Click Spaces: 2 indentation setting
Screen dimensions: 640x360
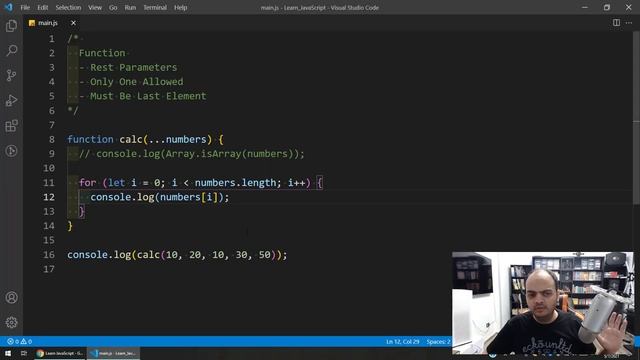(x=438, y=341)
